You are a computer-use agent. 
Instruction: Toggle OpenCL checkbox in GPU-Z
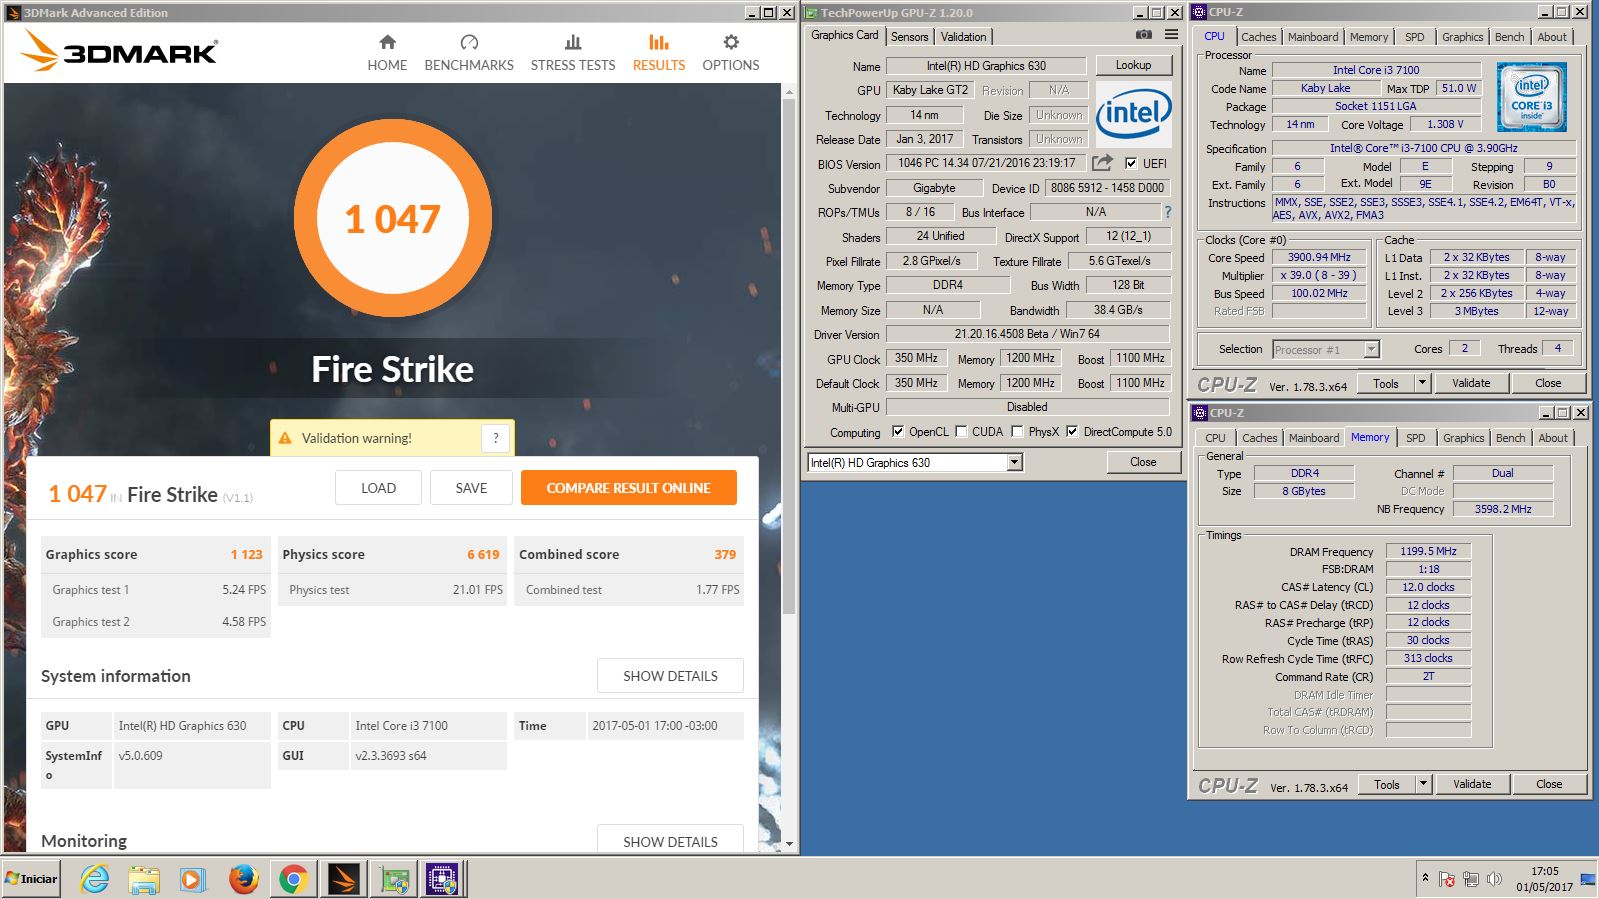point(897,432)
